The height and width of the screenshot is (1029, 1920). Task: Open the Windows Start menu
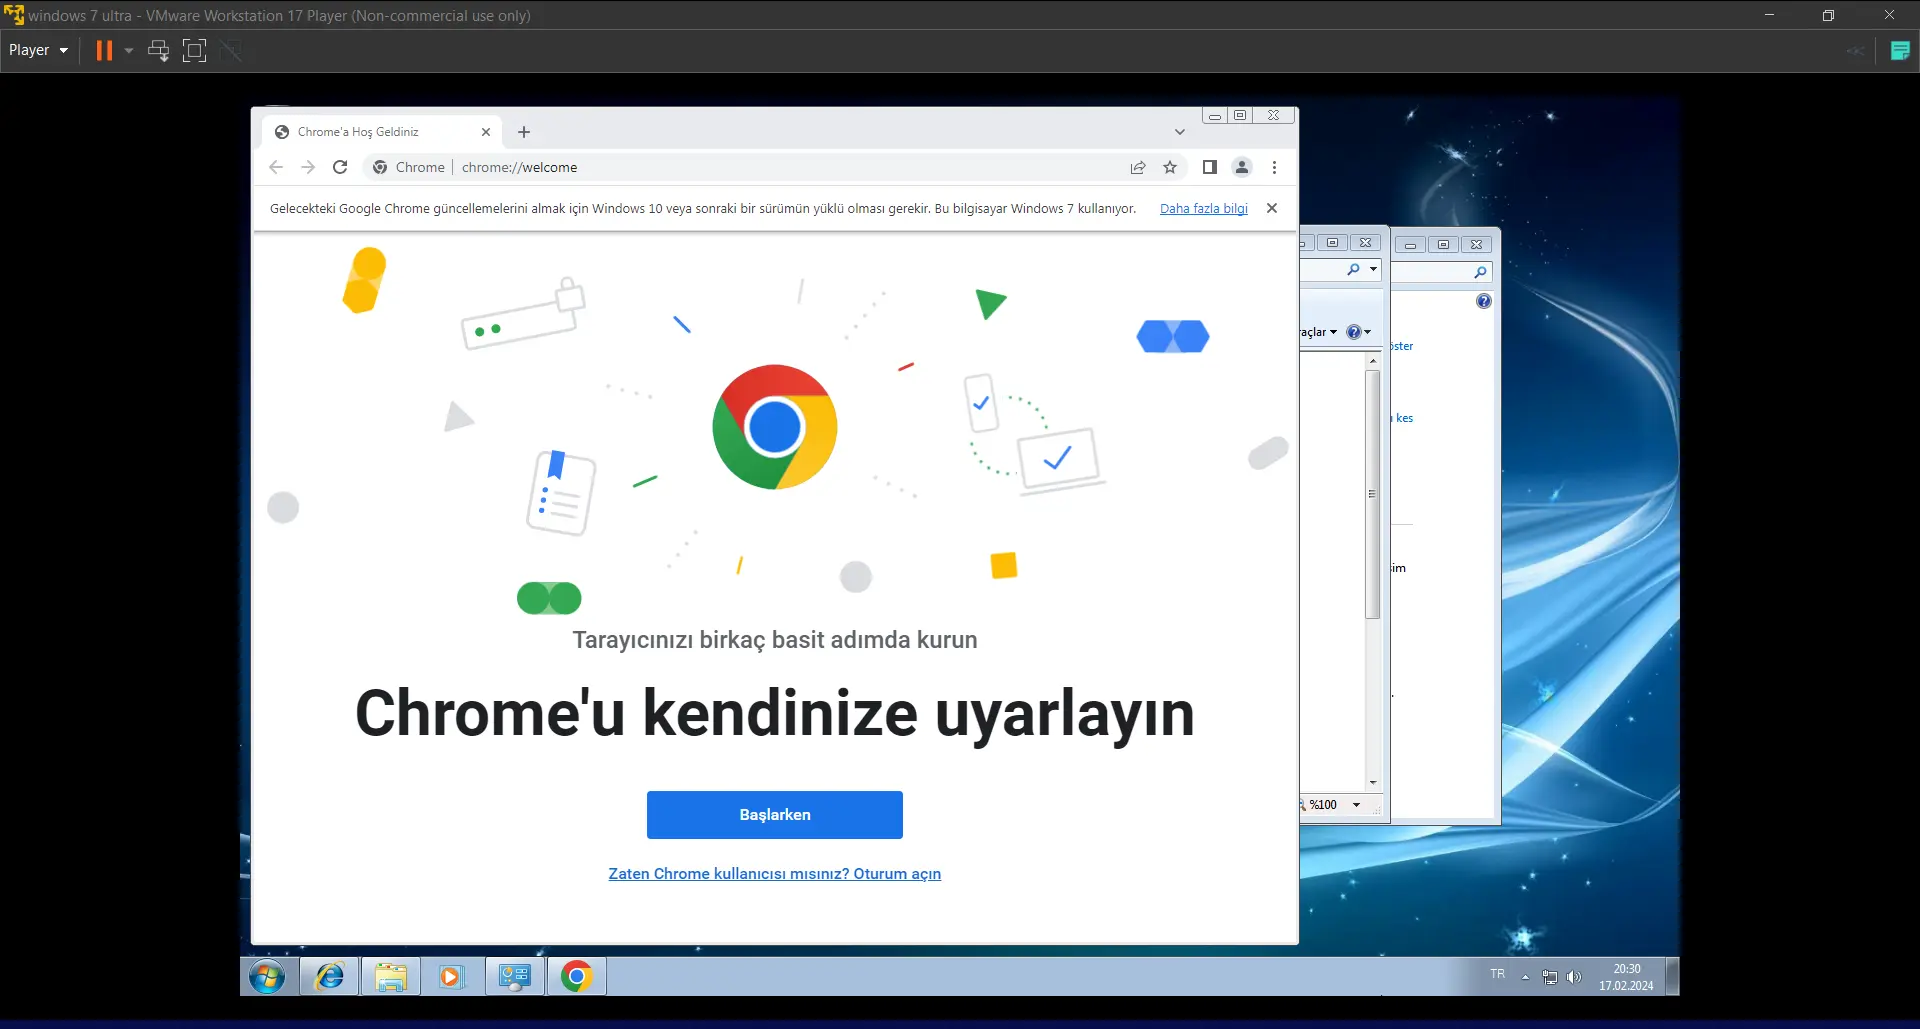pyautogui.click(x=267, y=977)
